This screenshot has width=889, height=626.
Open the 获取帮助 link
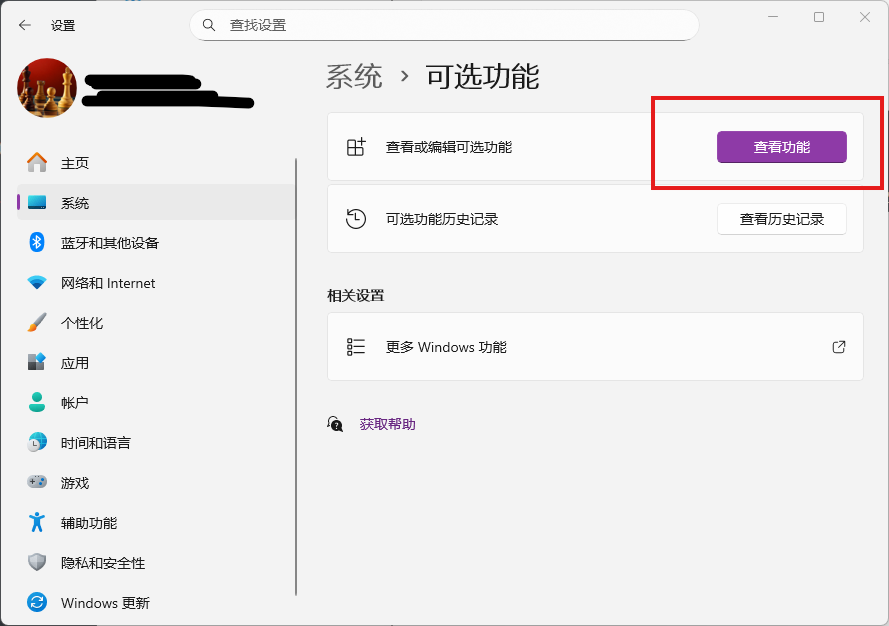pyautogui.click(x=387, y=424)
